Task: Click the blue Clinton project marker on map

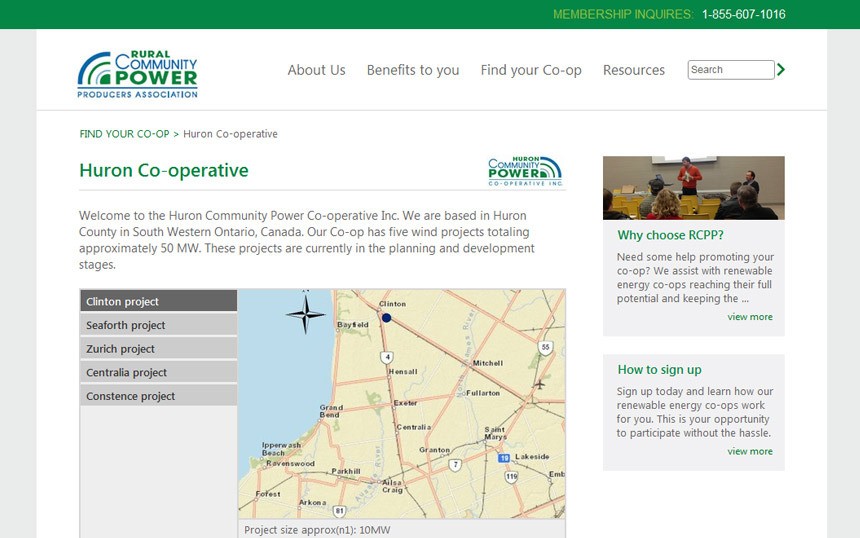Action: pos(386,318)
